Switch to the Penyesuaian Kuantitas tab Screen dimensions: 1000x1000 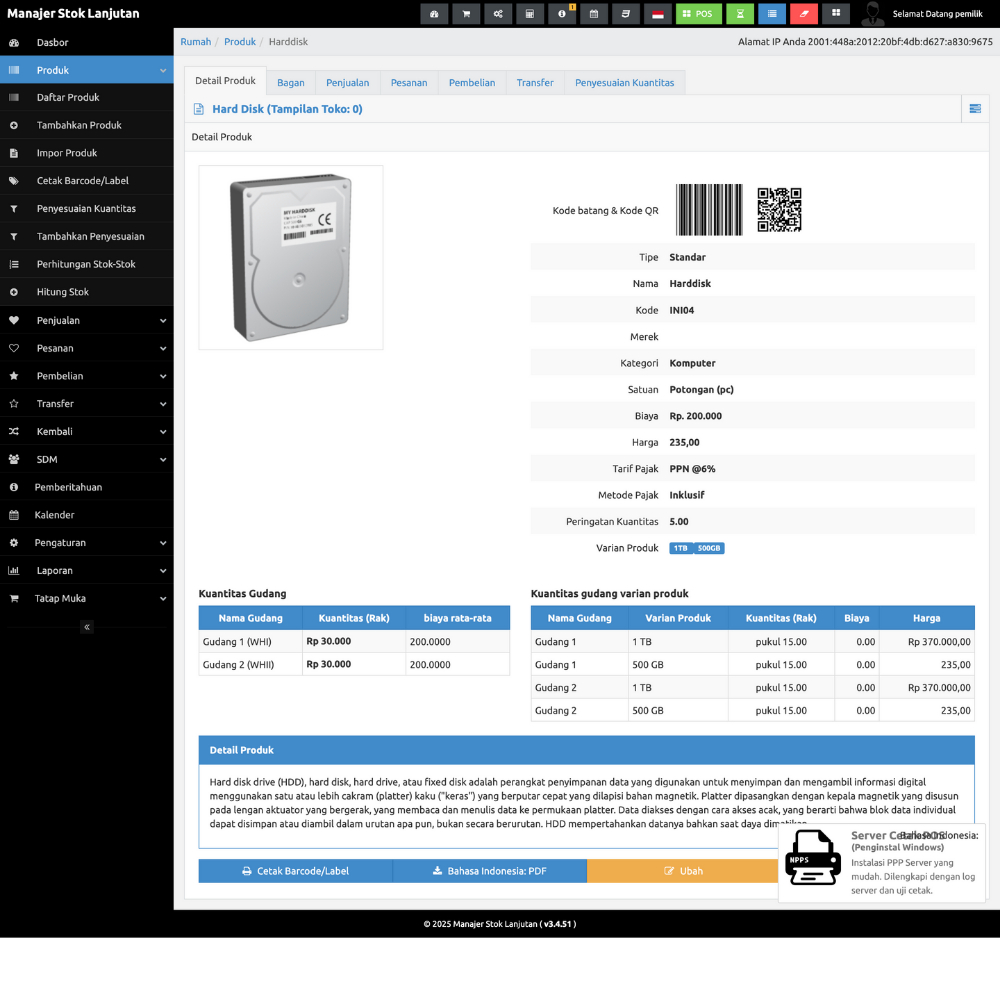click(x=624, y=83)
